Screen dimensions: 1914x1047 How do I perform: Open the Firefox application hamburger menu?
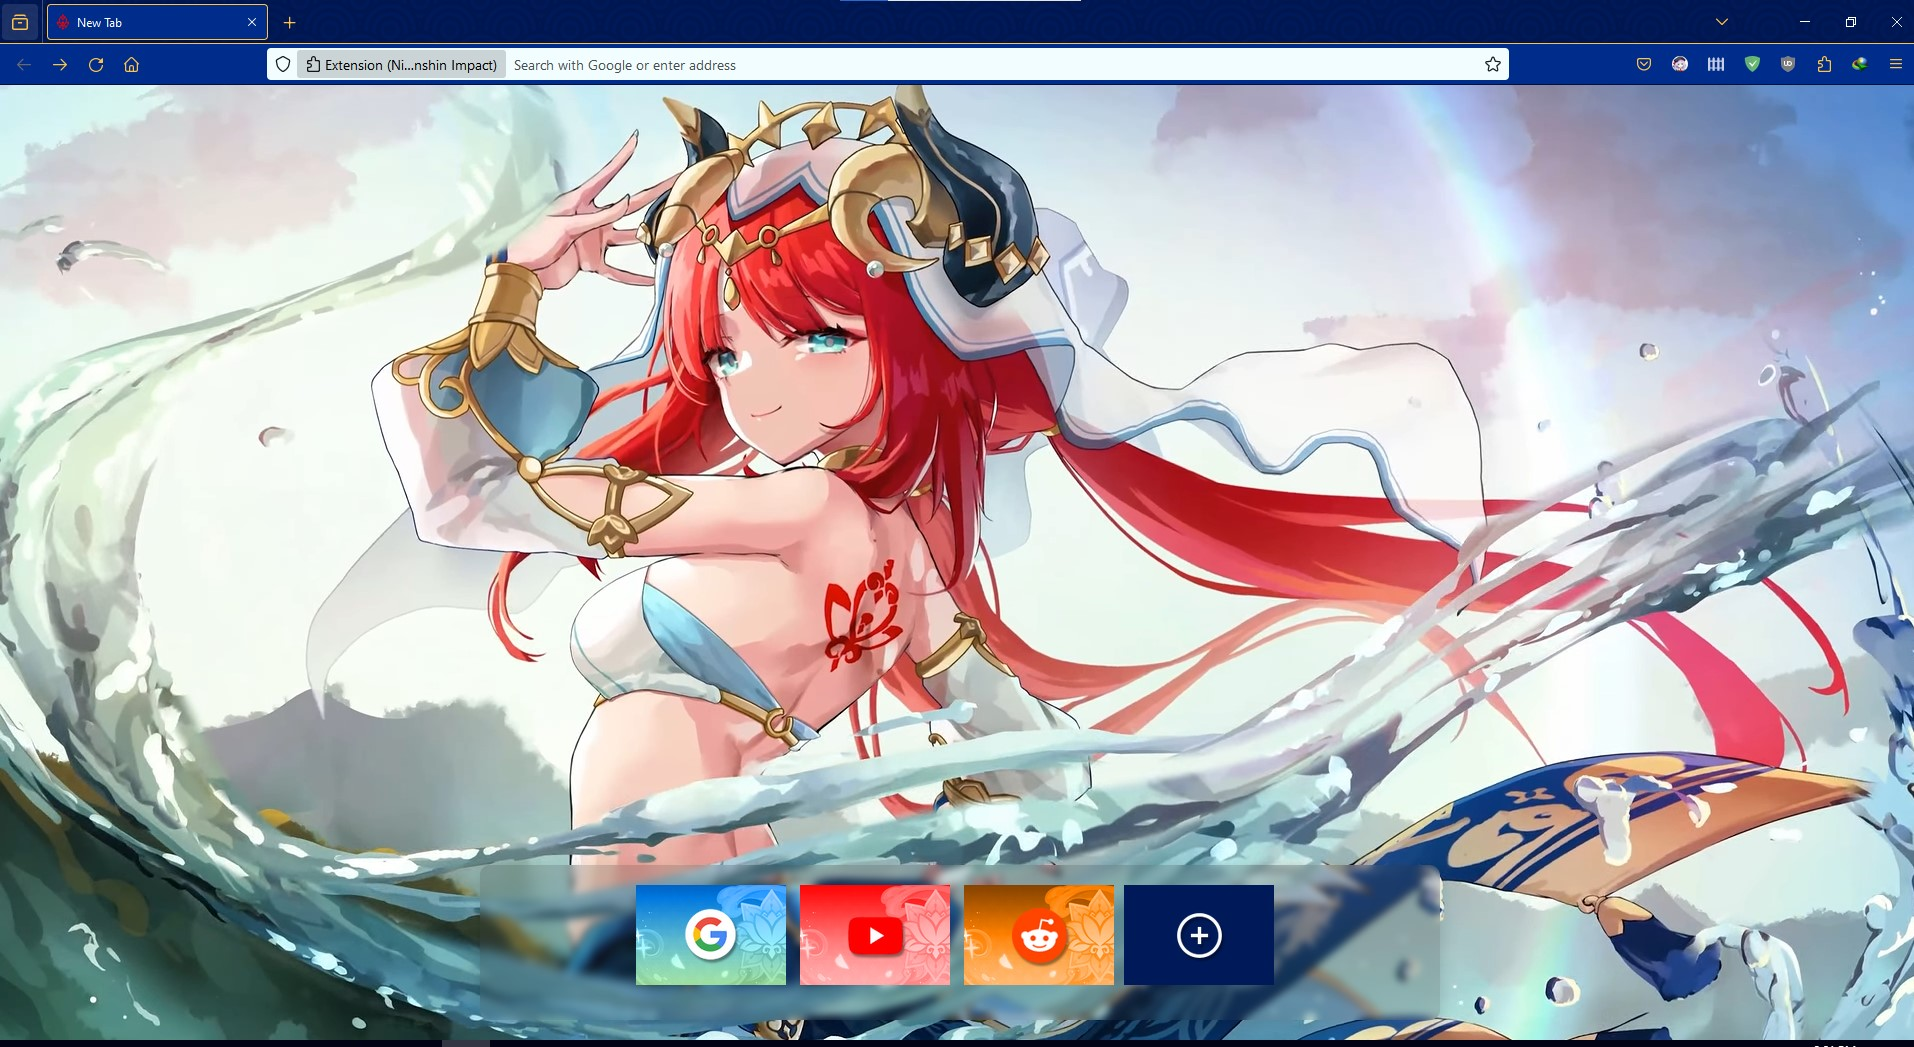[1895, 65]
